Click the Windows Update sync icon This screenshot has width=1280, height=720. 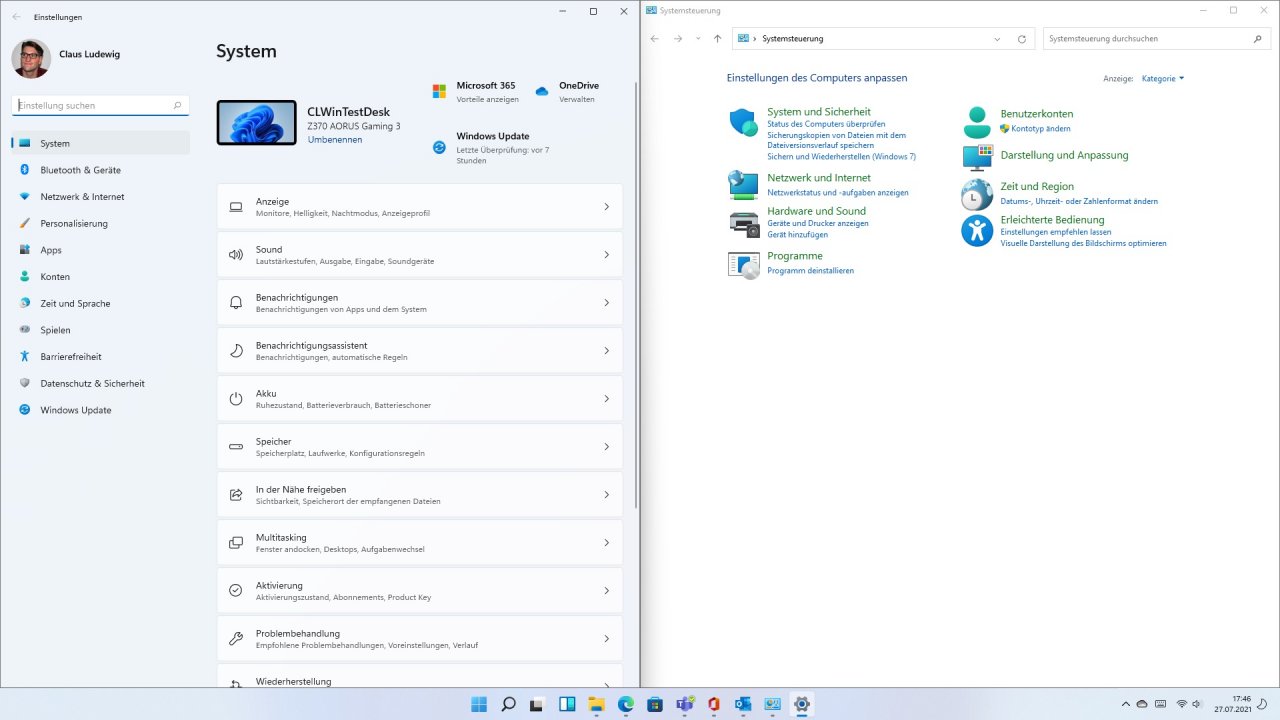point(439,147)
